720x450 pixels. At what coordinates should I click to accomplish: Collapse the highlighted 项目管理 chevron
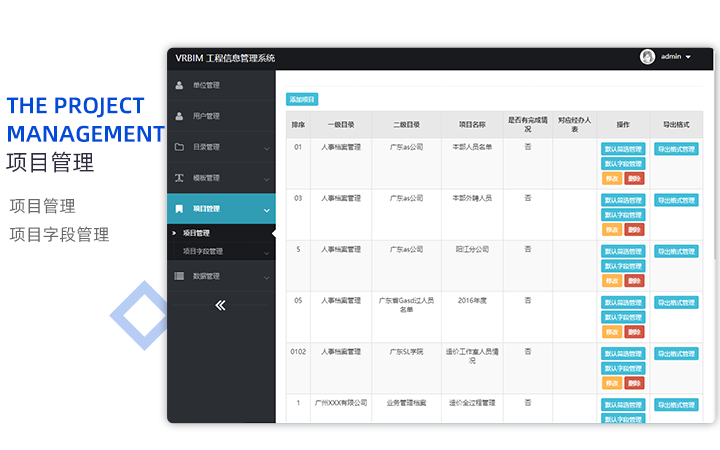267,210
